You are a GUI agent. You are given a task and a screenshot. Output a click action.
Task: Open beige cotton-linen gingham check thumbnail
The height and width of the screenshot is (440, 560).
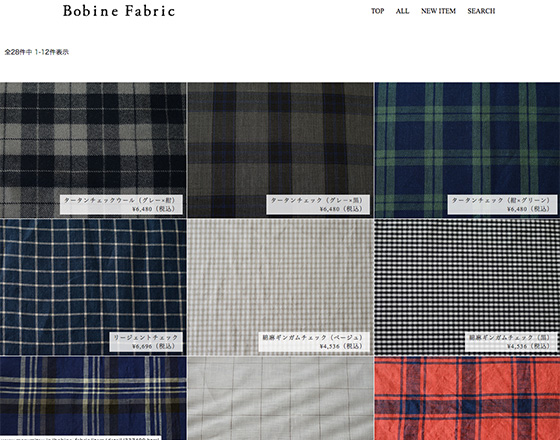tap(280, 287)
